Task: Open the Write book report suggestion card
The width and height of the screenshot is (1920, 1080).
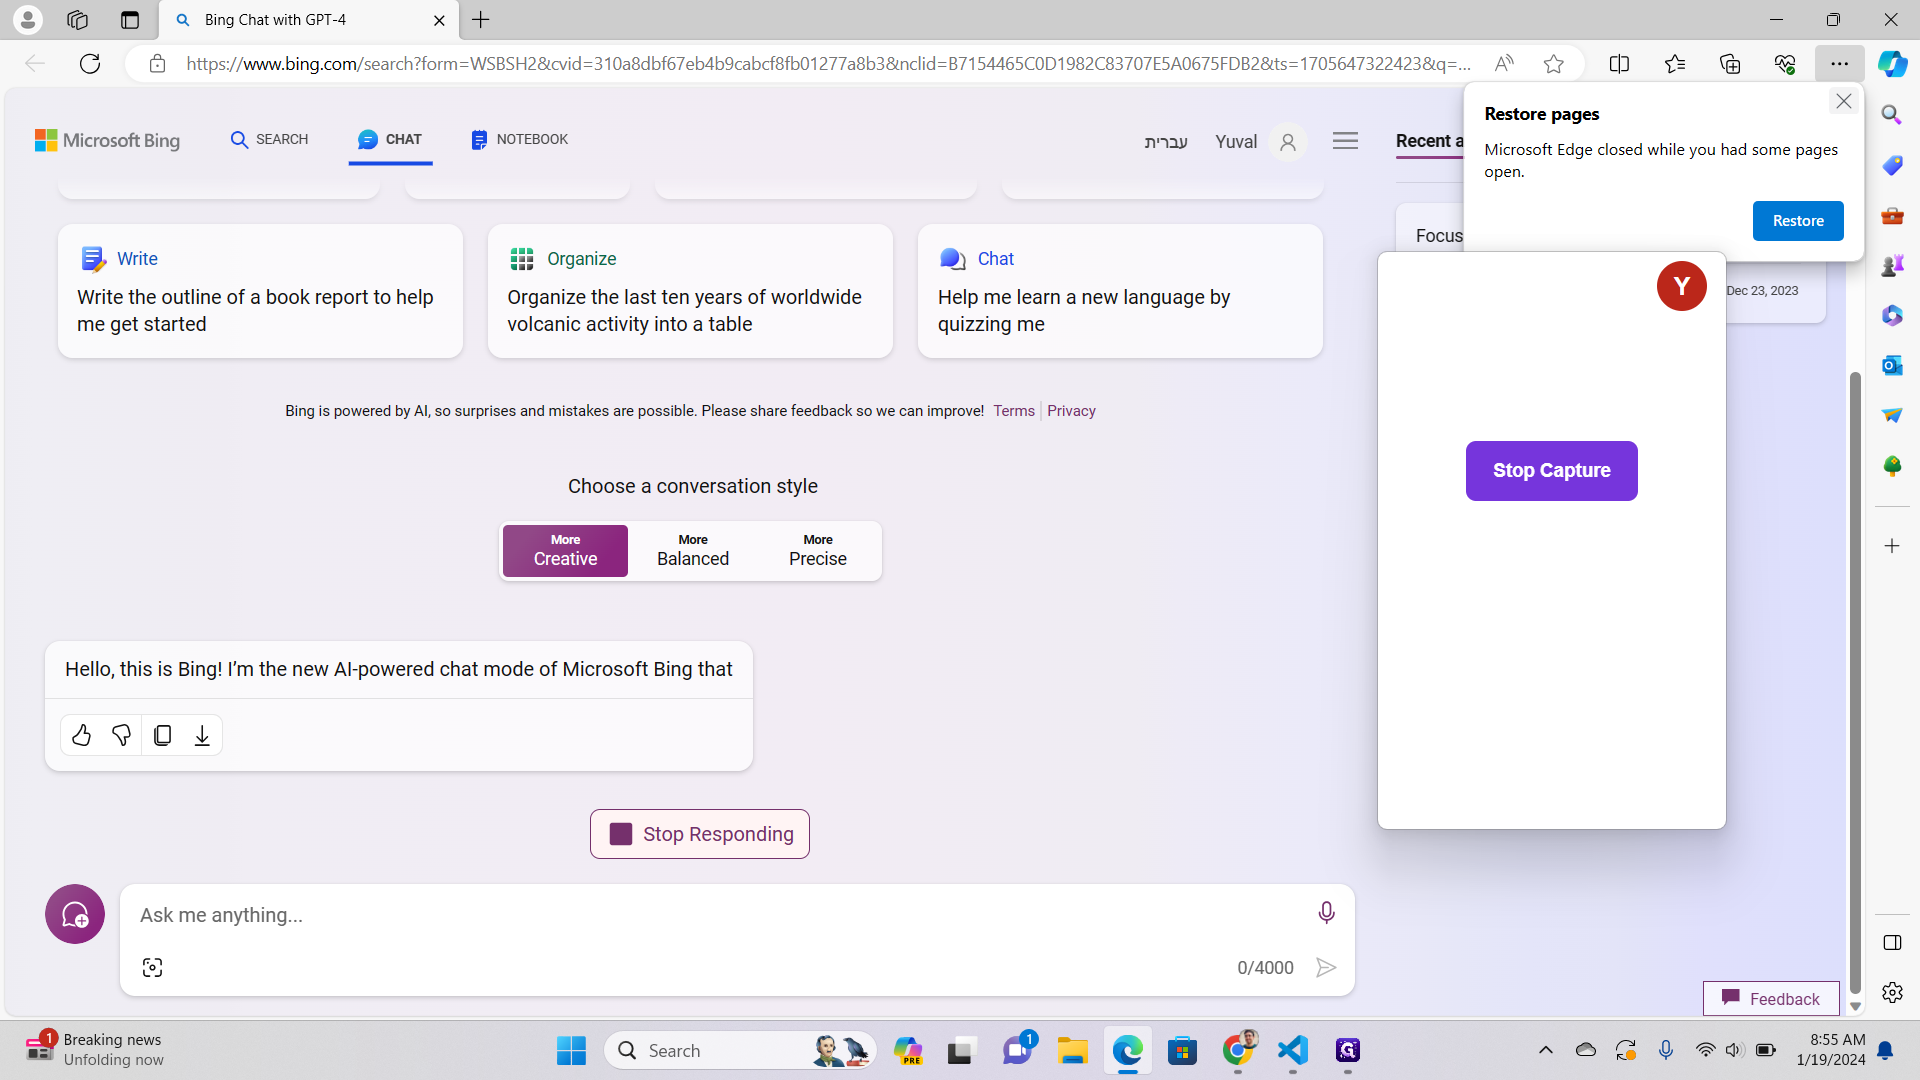Action: pos(260,291)
